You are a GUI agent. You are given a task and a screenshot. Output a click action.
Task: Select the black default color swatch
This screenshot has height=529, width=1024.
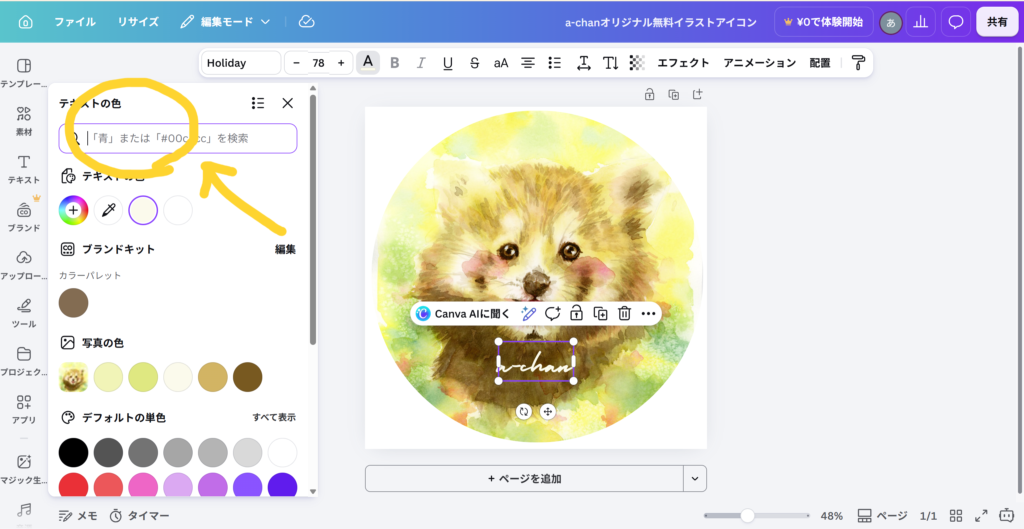(x=73, y=452)
